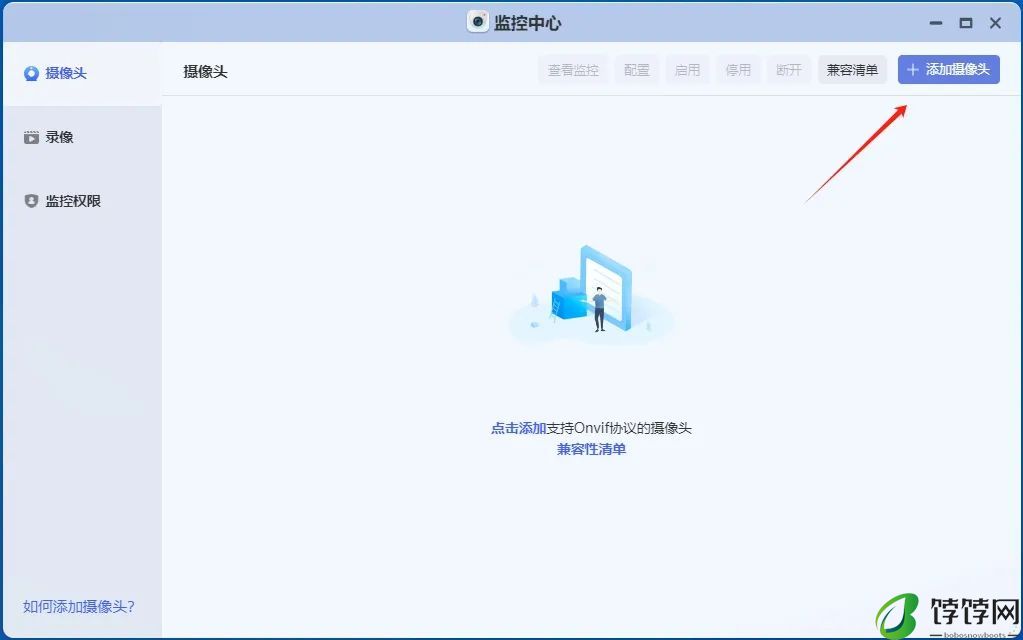Click the 监控中心 camera app icon in title bar
This screenshot has height=640, width=1023.
pos(478,22)
